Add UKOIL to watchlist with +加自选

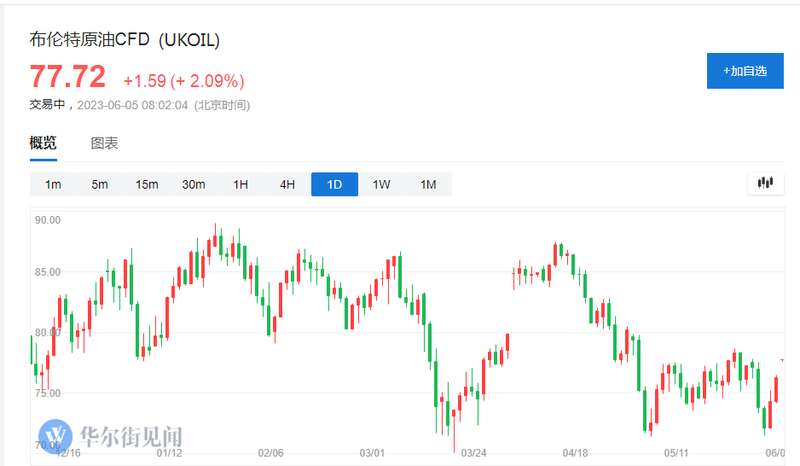[x=745, y=71]
